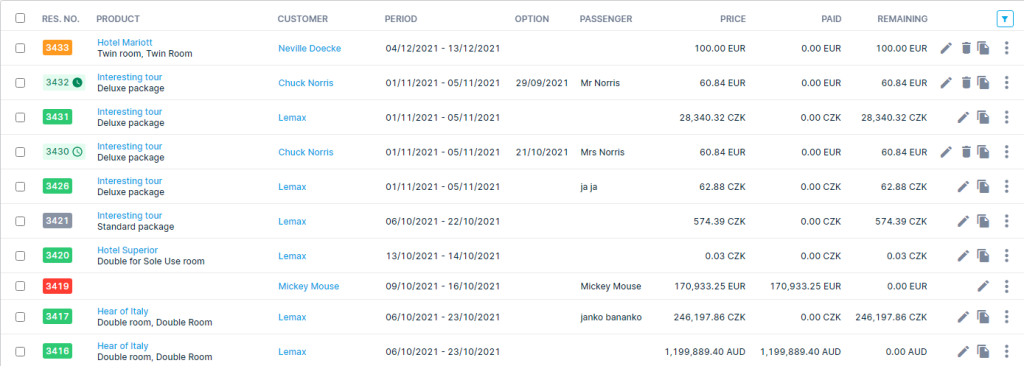
Task: Edit reservation 3433 with the pencil icon
Action: click(946, 48)
